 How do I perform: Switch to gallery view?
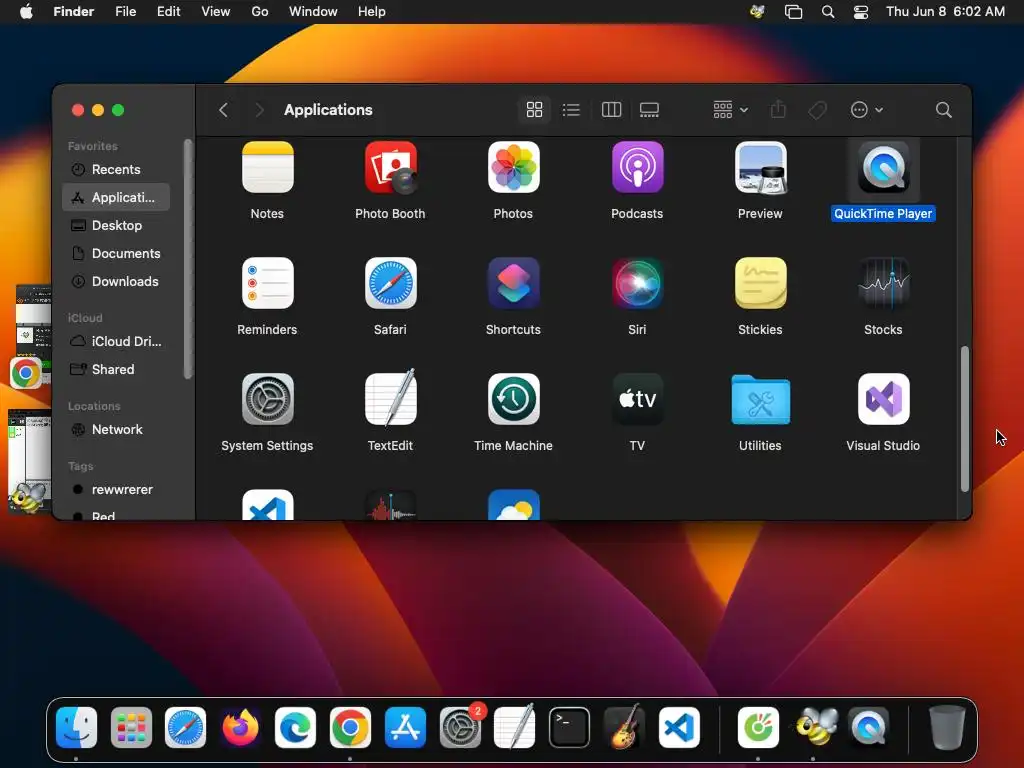(649, 110)
